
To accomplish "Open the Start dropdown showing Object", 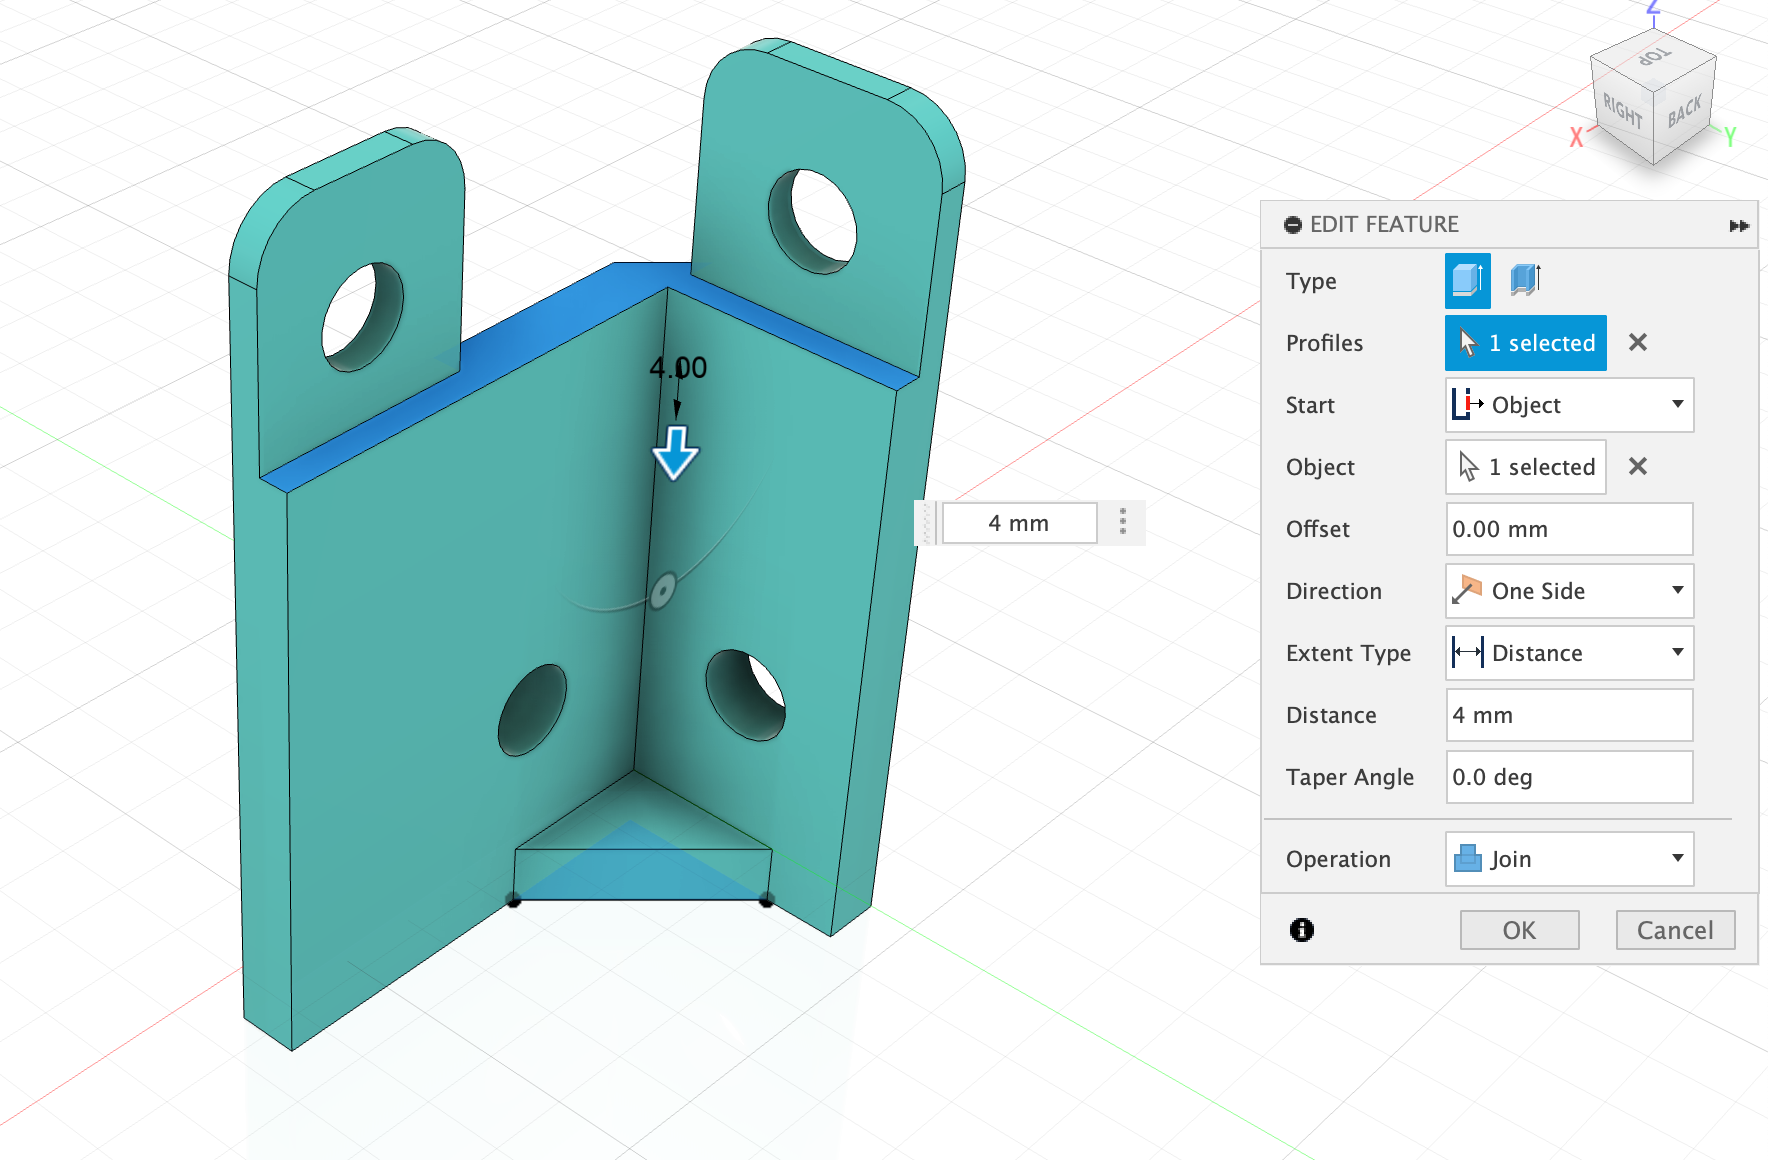I will tap(1569, 405).
